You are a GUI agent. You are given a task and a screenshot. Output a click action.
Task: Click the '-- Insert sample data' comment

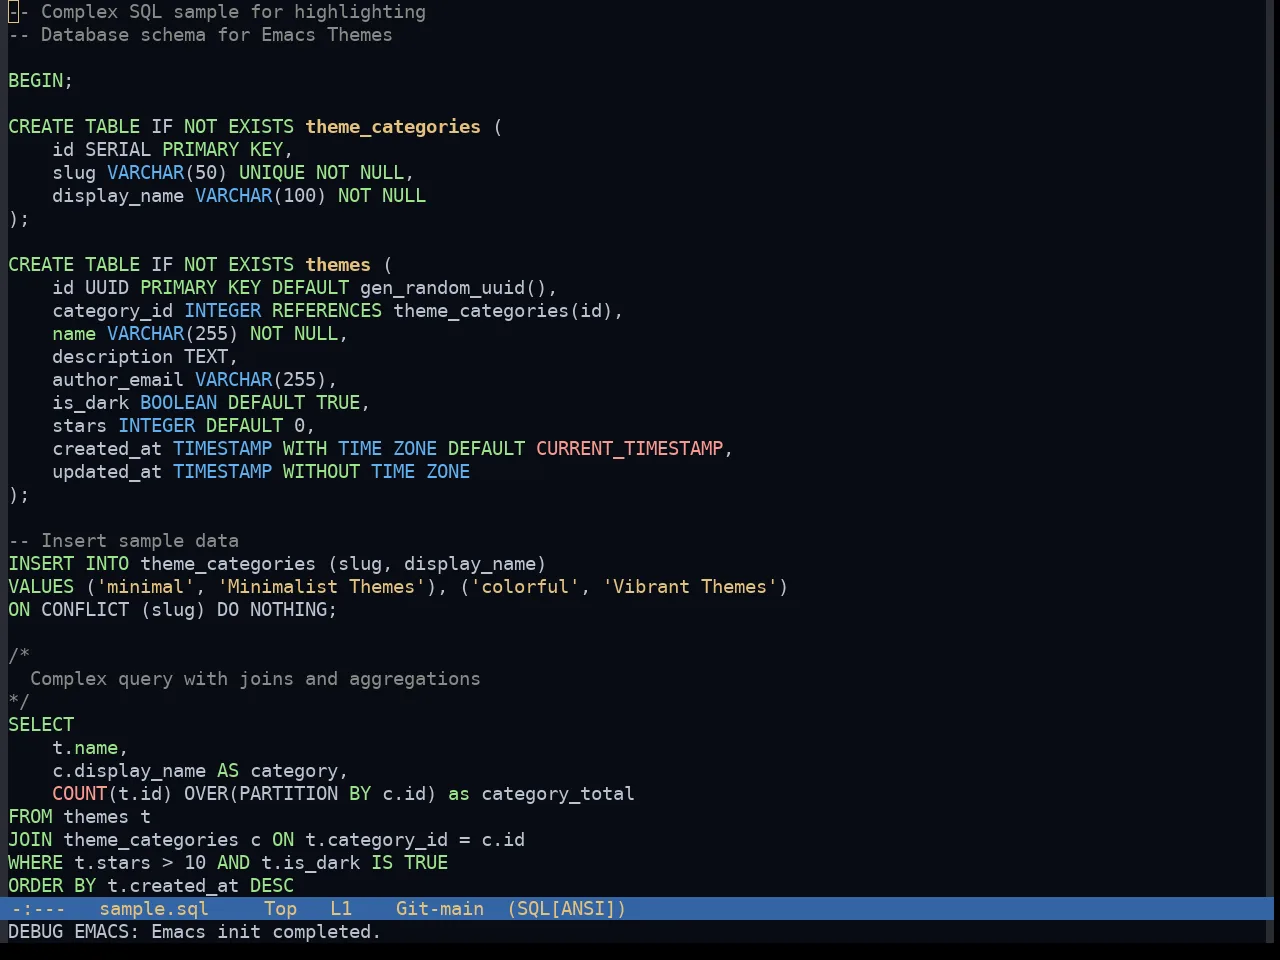click(123, 541)
